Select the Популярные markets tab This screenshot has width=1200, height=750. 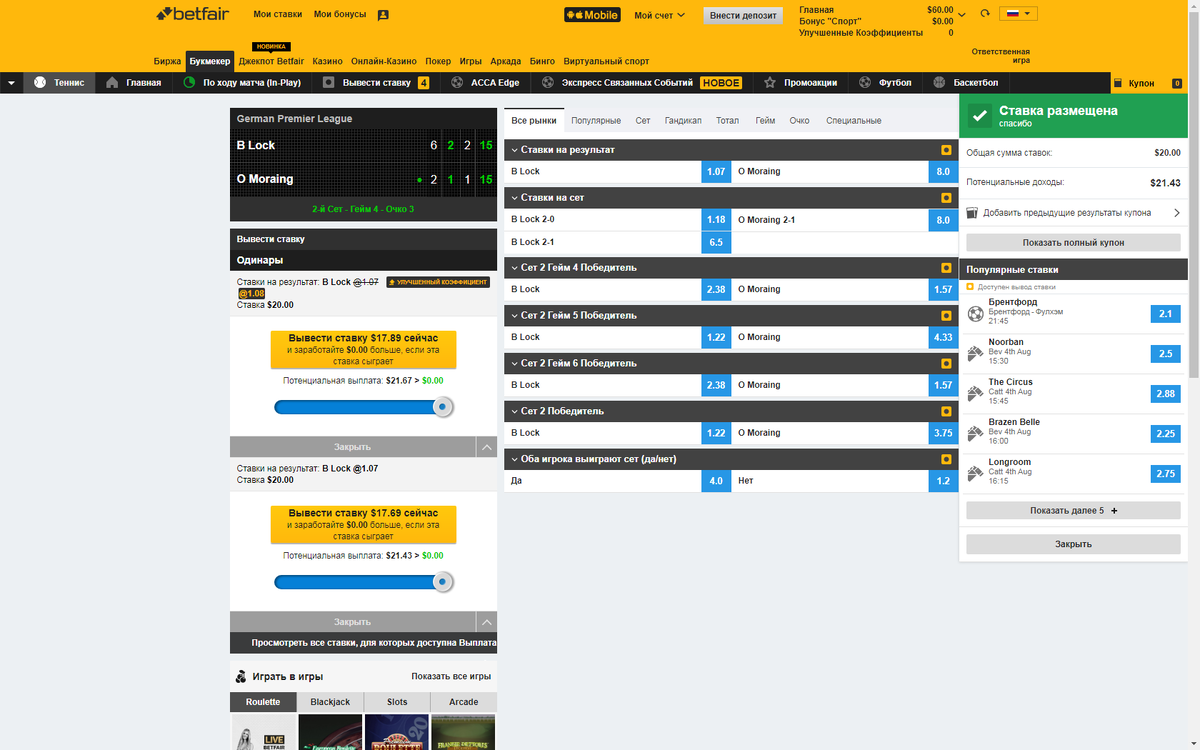[596, 121]
